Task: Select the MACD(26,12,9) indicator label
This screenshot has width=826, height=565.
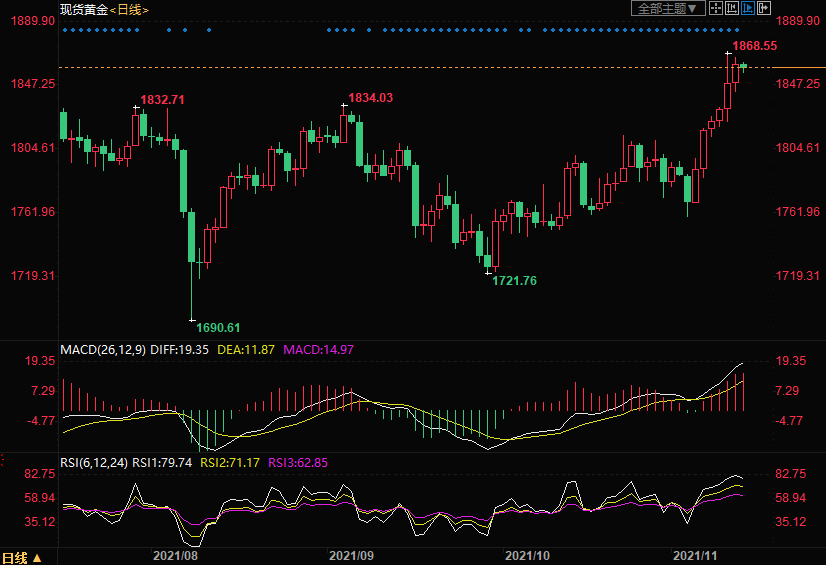Action: click(103, 350)
